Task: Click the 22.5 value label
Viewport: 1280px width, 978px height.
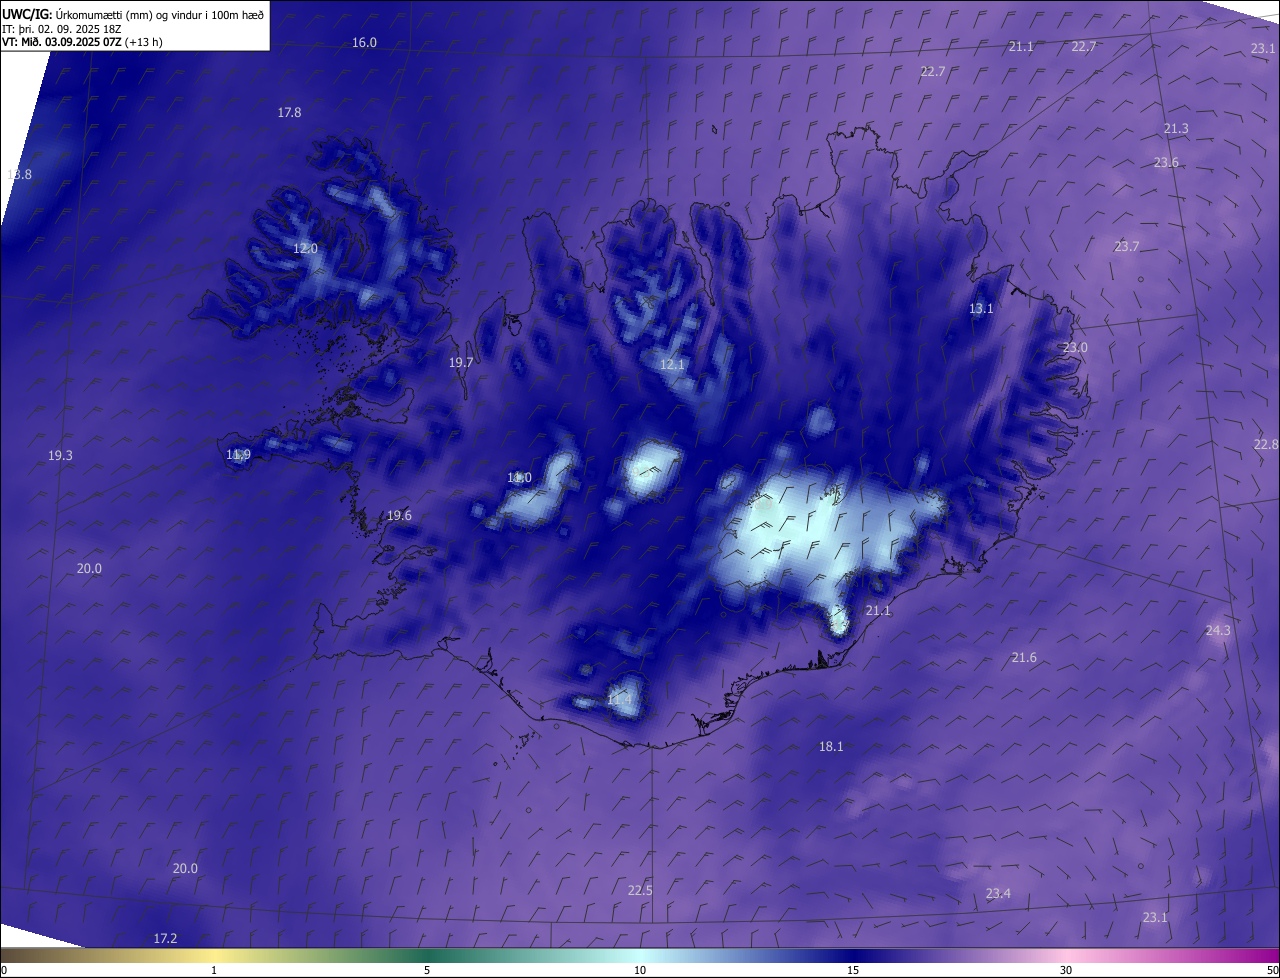Action: click(x=640, y=890)
